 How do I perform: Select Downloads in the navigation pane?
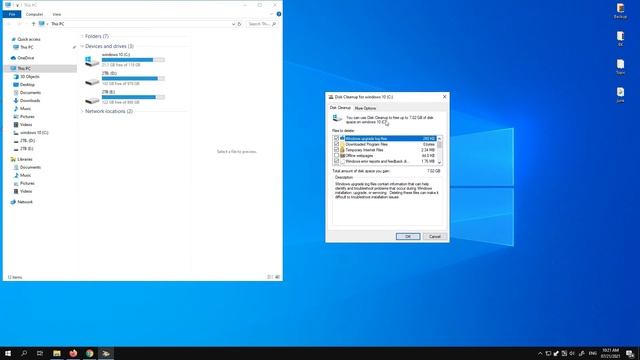[x=30, y=100]
